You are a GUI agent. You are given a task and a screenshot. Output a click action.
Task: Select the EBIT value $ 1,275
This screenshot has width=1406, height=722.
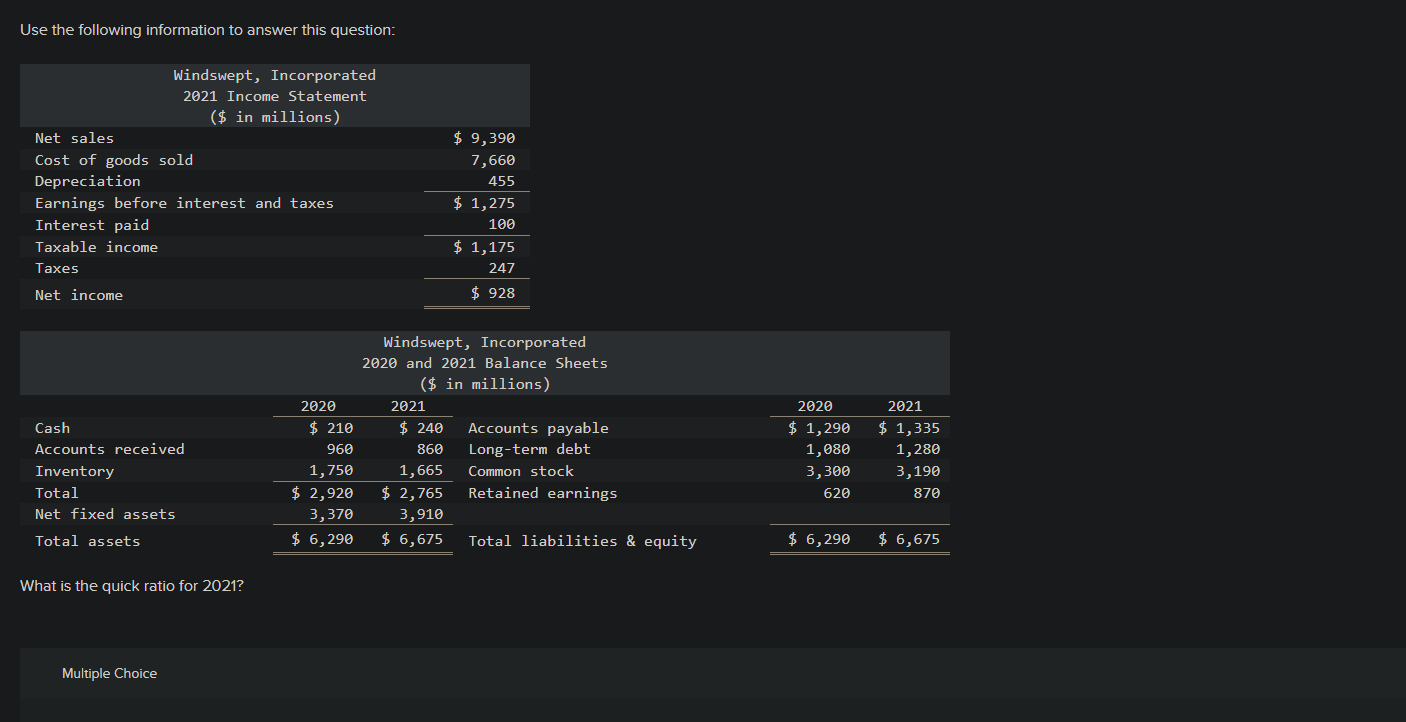484,203
